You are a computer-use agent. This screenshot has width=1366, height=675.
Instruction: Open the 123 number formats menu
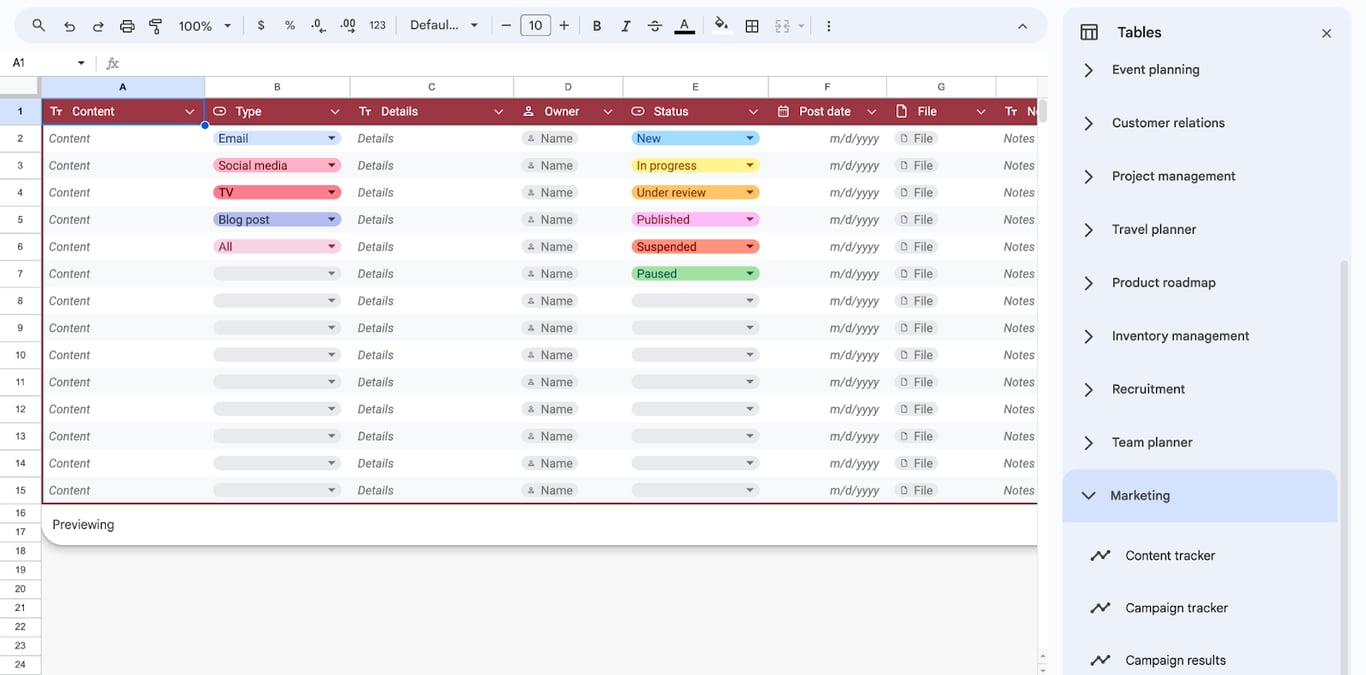[377, 26]
